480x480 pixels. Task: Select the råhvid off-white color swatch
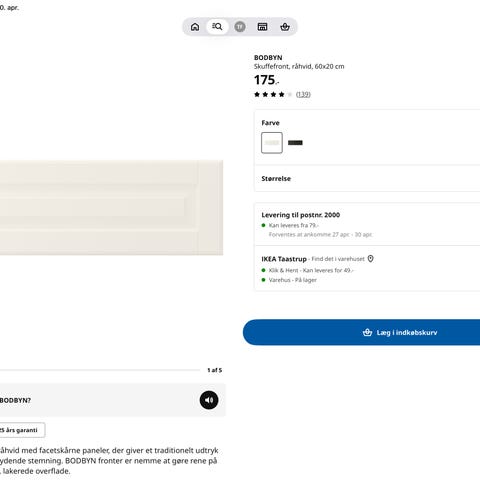click(x=272, y=143)
